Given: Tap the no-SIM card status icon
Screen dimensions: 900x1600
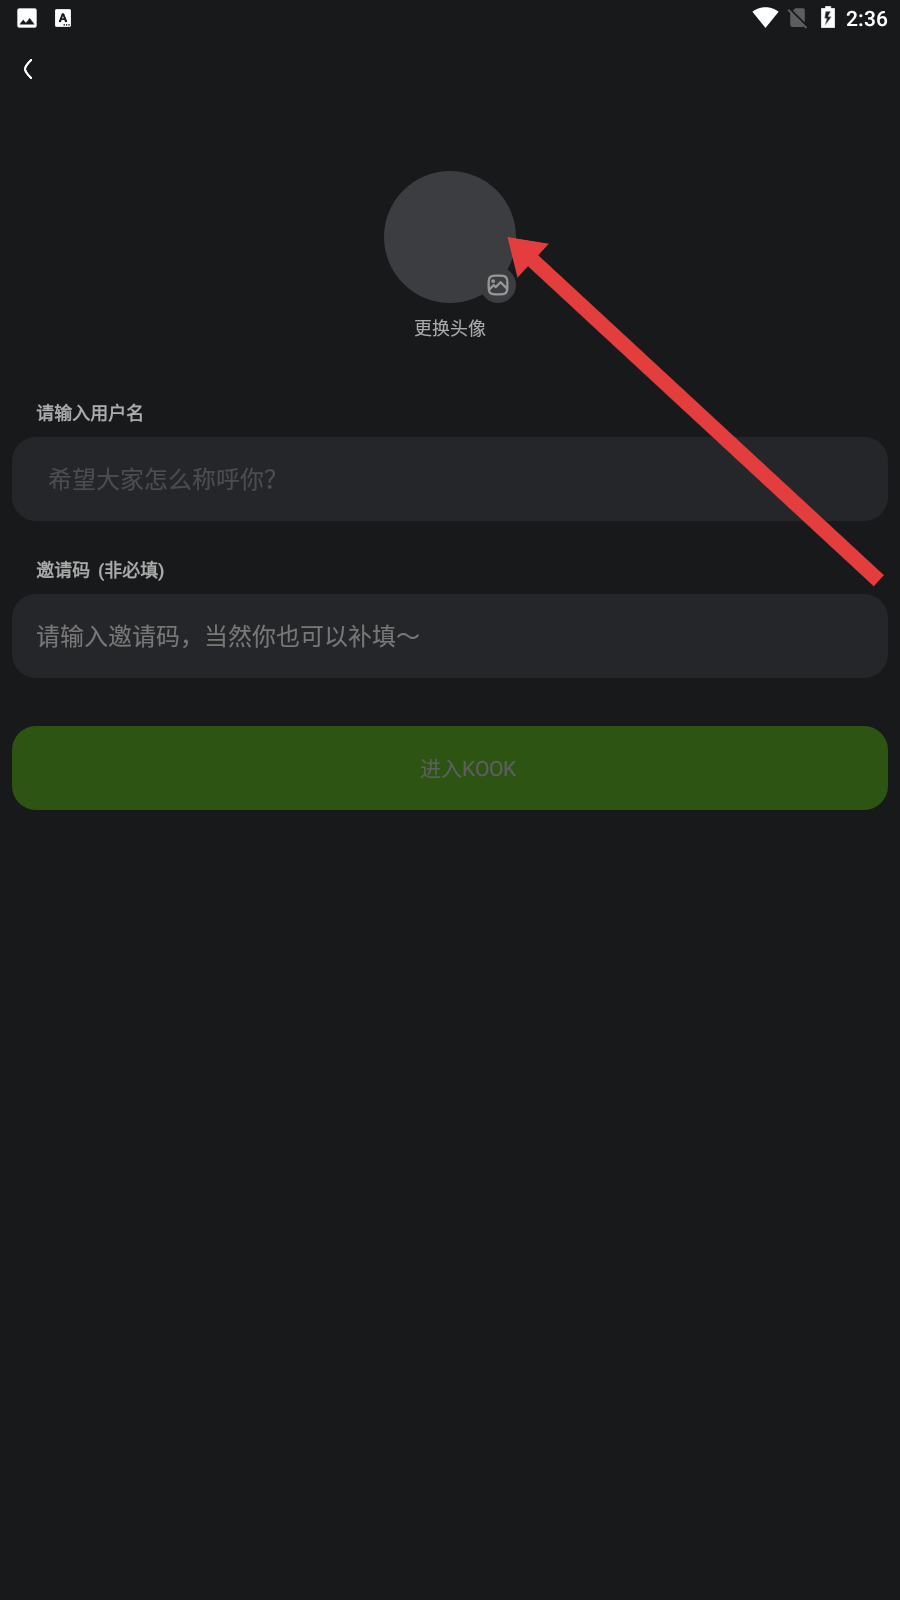Looking at the screenshot, I should [798, 18].
